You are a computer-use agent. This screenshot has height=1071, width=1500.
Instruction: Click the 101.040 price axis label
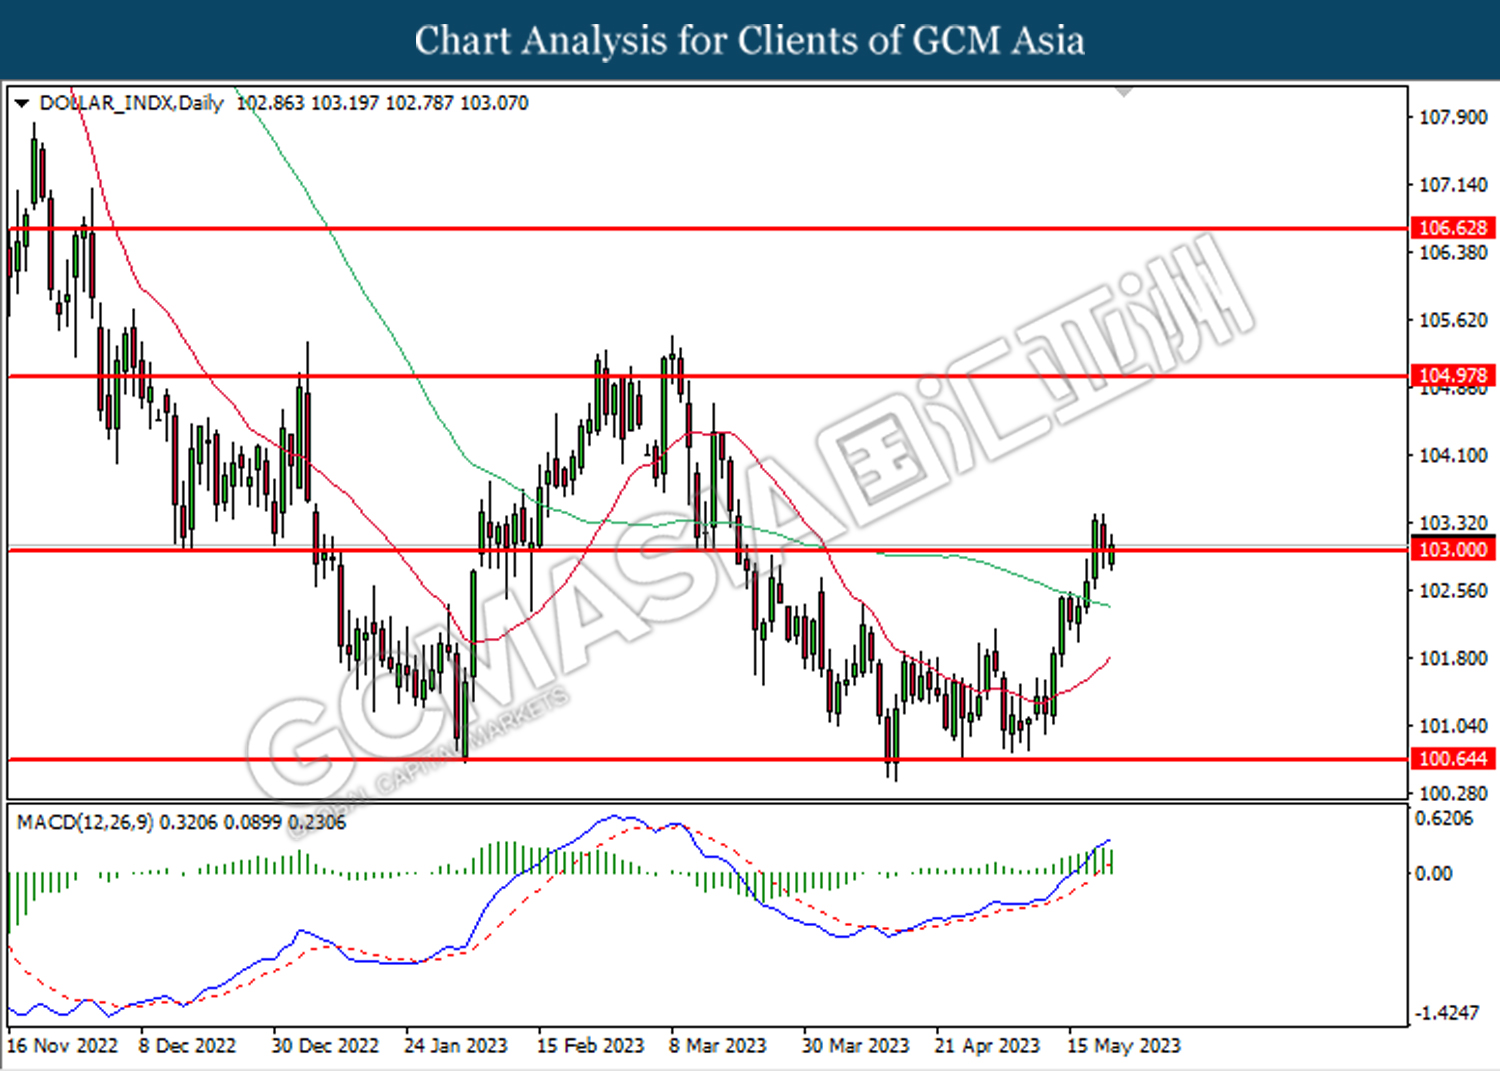pyautogui.click(x=1453, y=726)
